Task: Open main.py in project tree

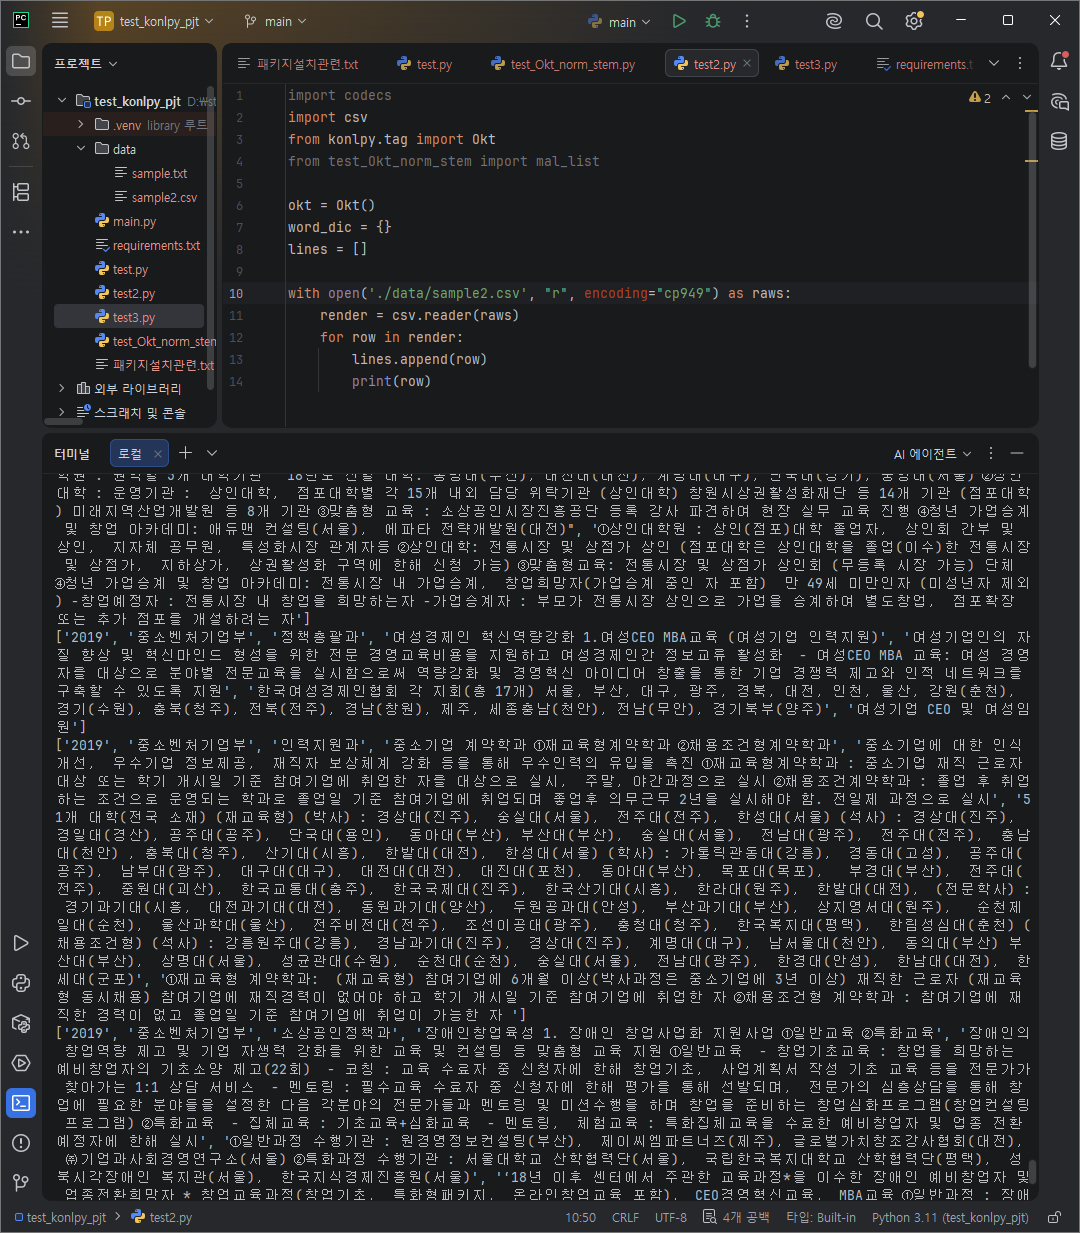Action: [x=126, y=221]
